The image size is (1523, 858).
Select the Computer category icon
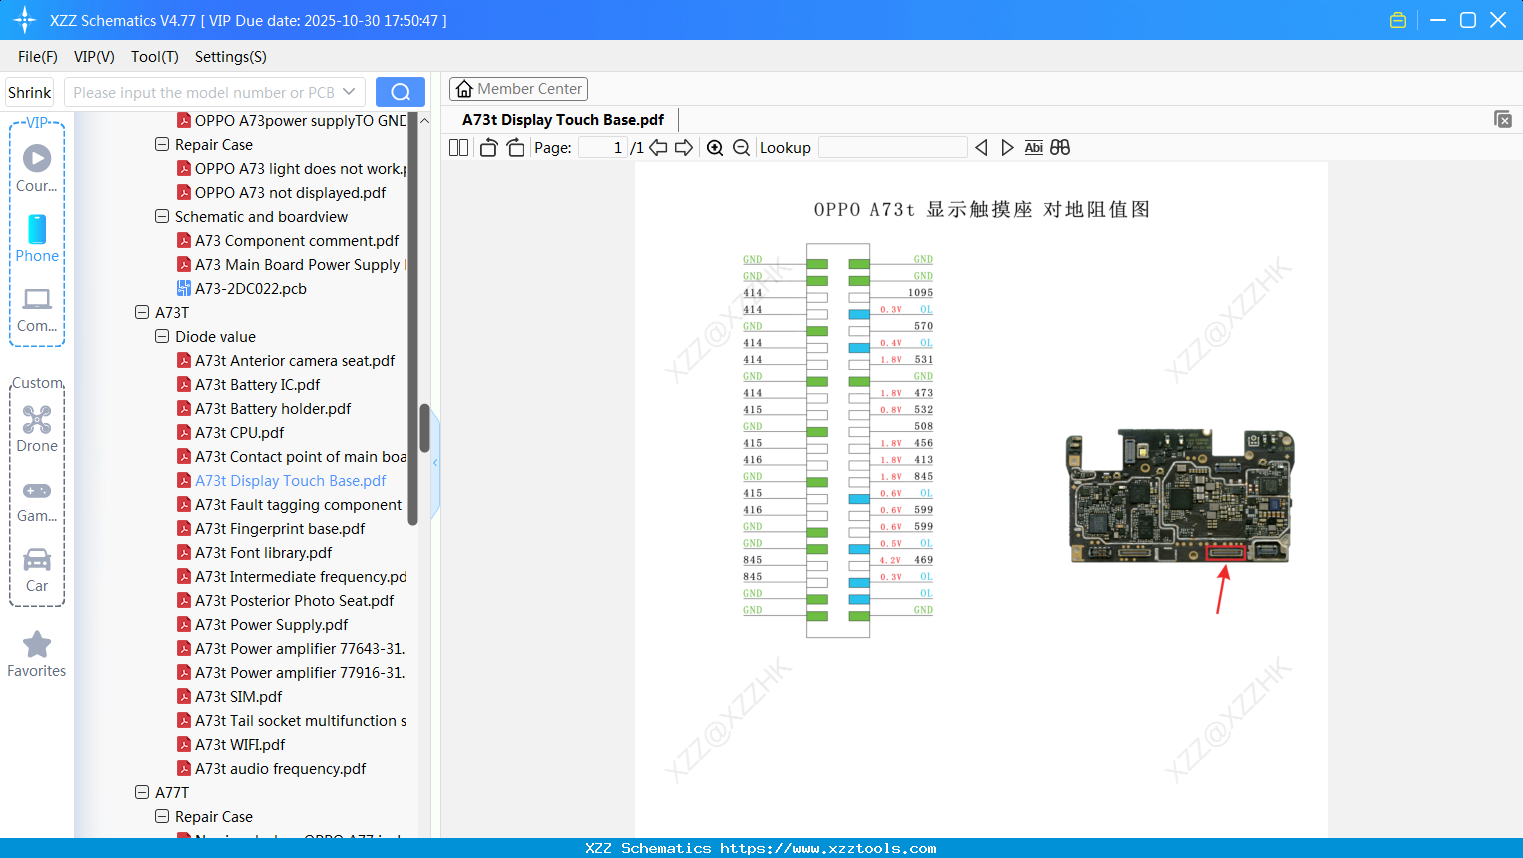(37, 310)
